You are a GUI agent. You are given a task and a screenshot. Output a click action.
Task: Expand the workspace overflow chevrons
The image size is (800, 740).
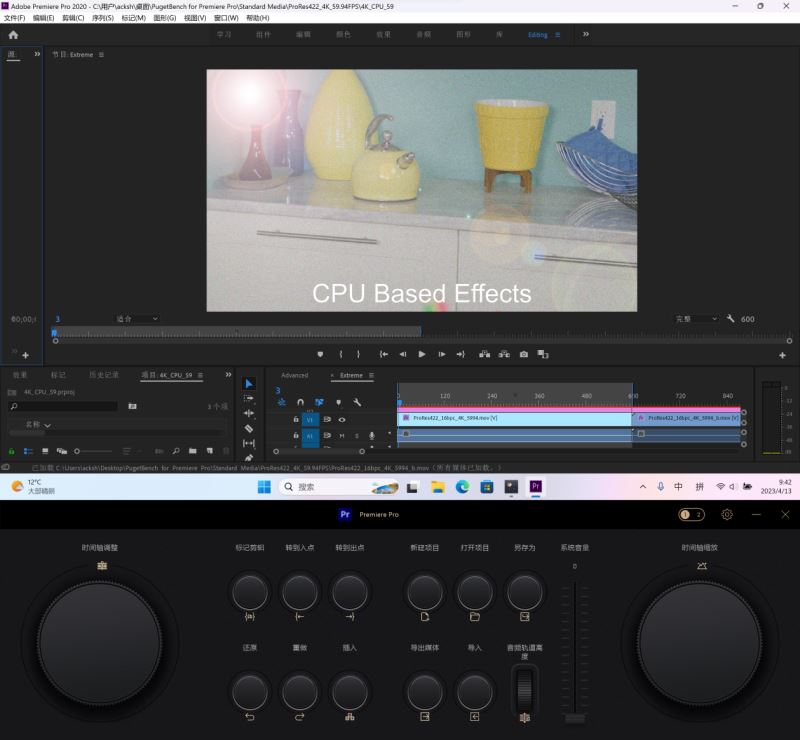tap(586, 34)
